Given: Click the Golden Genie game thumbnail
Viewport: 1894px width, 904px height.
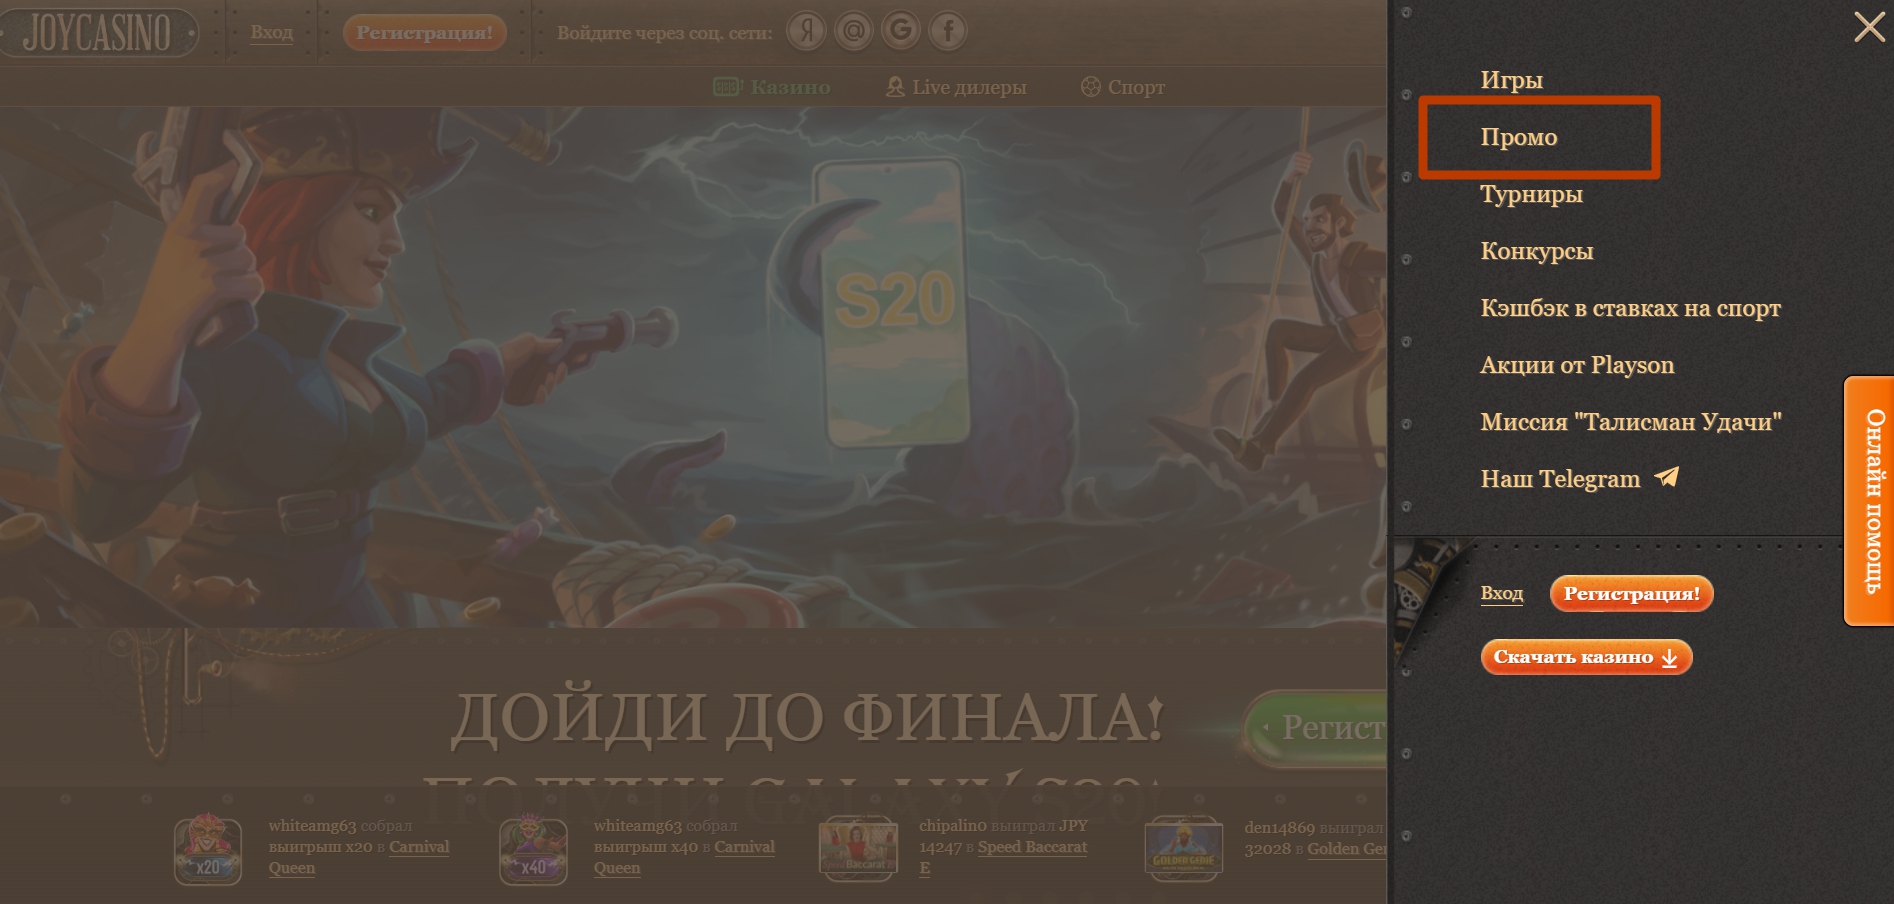Looking at the screenshot, I should click(1184, 850).
